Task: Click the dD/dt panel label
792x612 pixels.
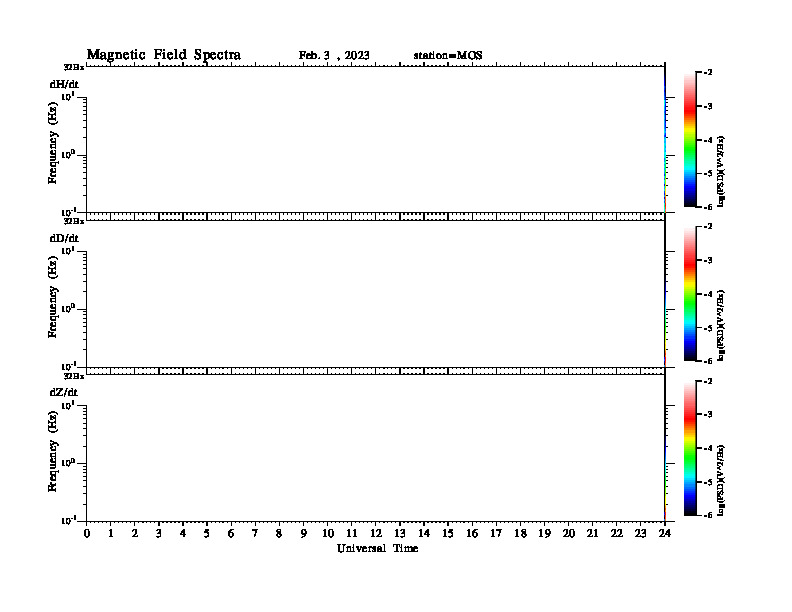Action: (x=64, y=238)
